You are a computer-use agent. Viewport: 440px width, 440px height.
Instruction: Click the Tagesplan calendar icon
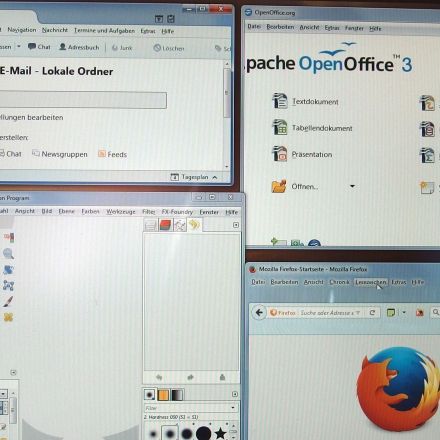[174, 177]
